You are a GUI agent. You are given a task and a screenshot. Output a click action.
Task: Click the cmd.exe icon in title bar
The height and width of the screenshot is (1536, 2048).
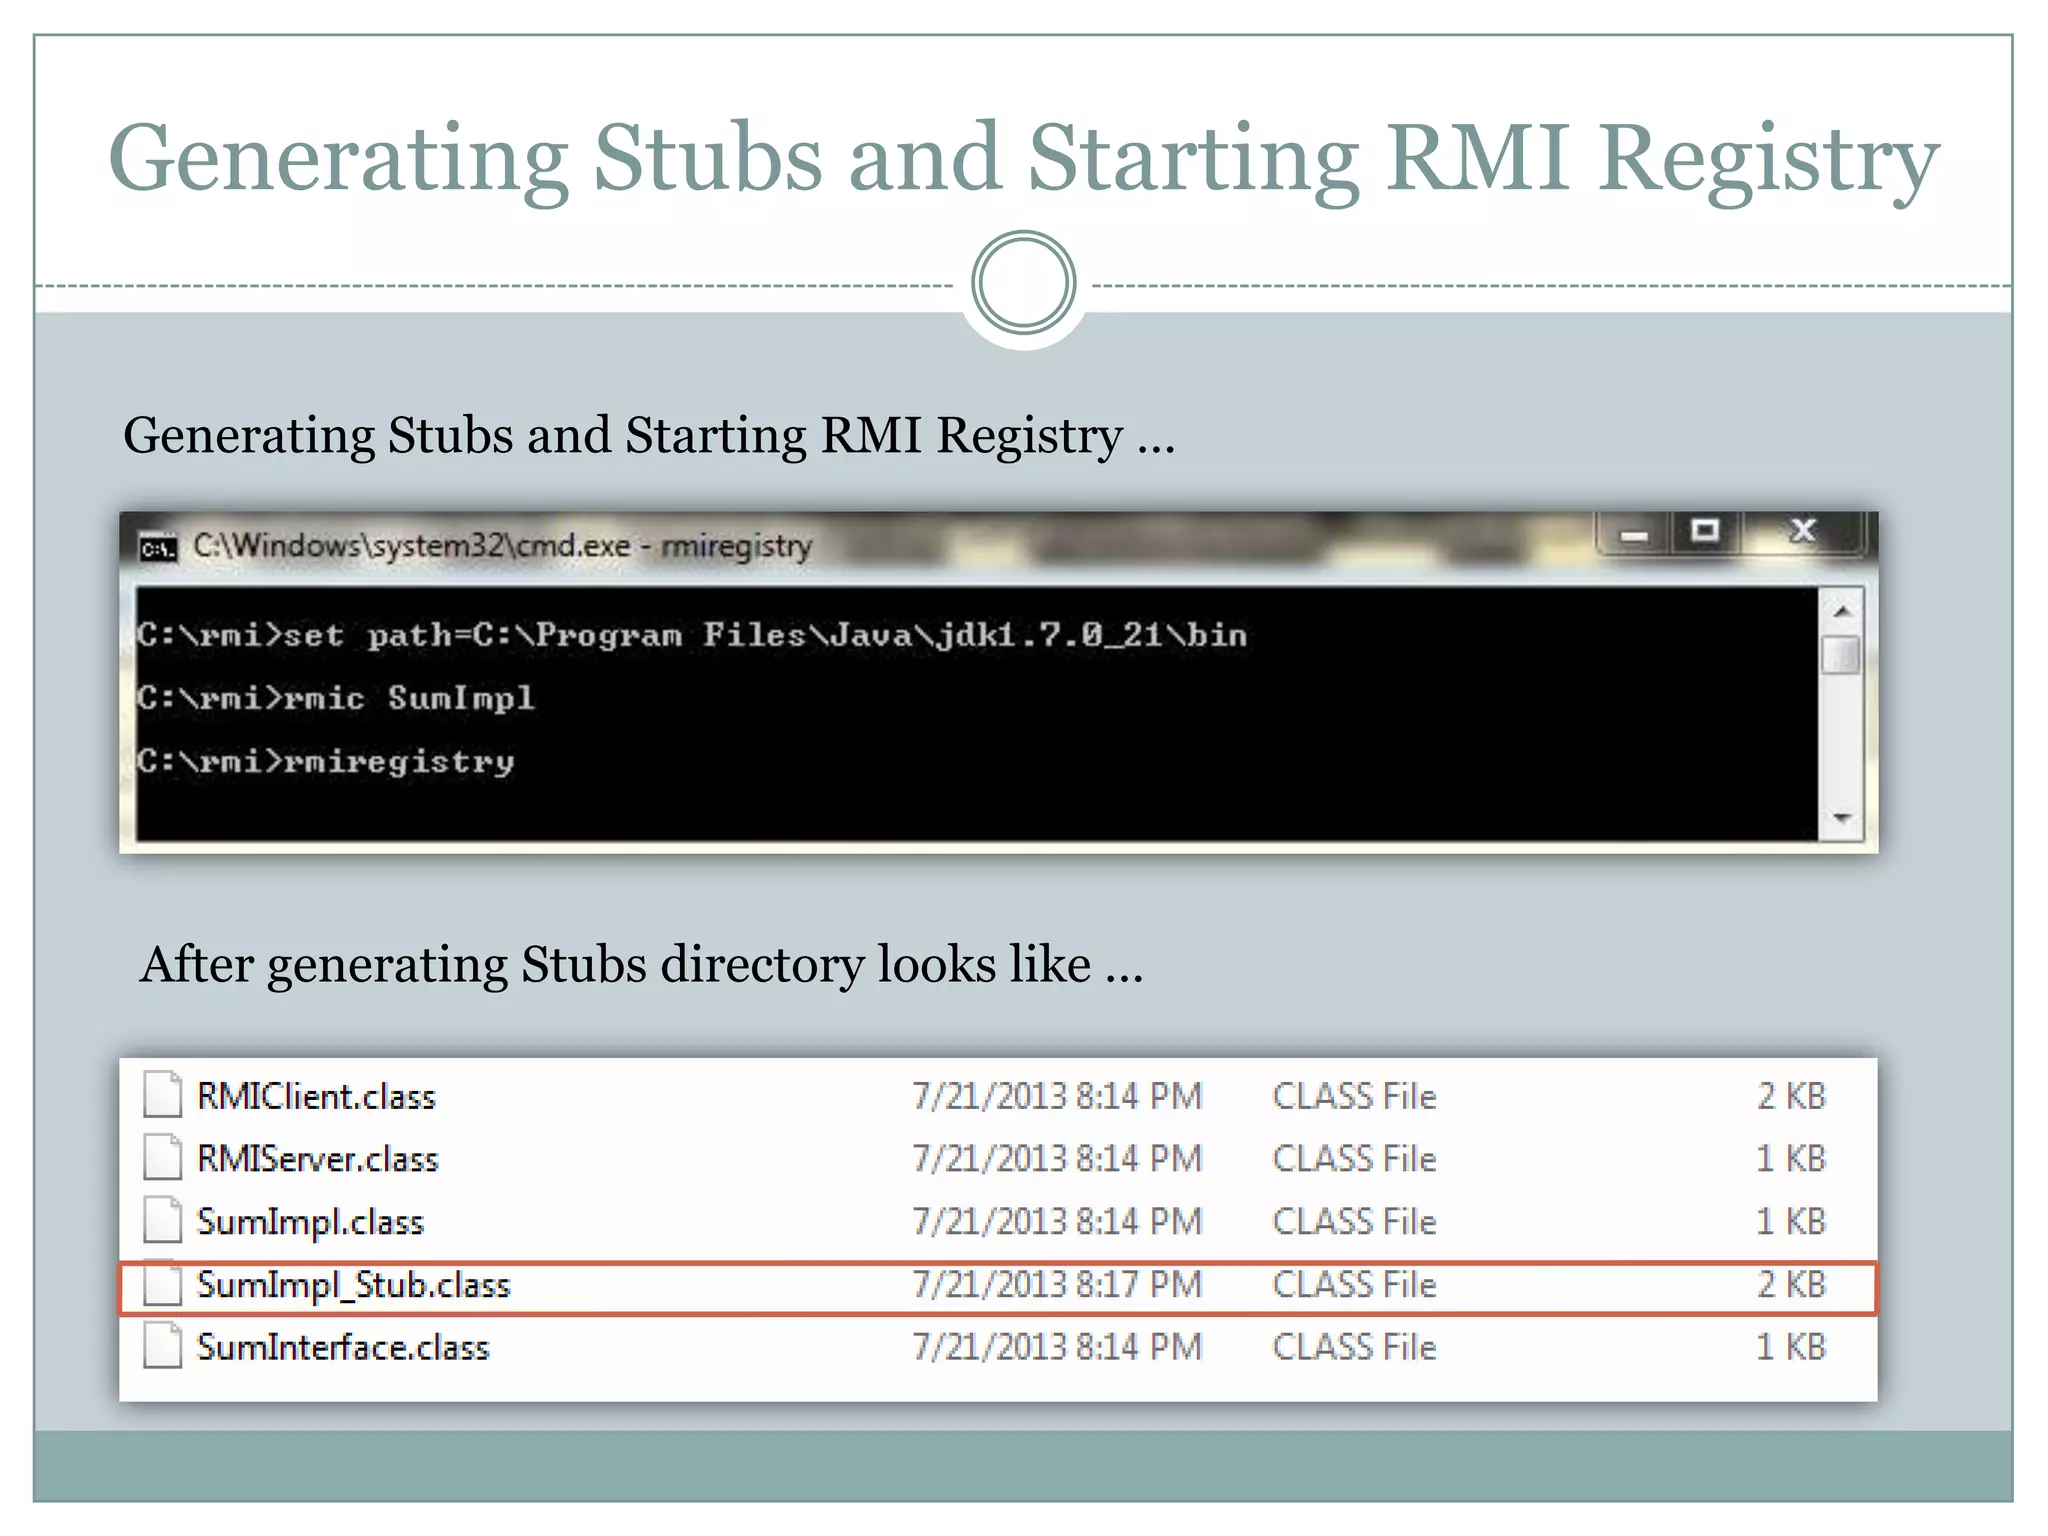pyautogui.click(x=158, y=548)
